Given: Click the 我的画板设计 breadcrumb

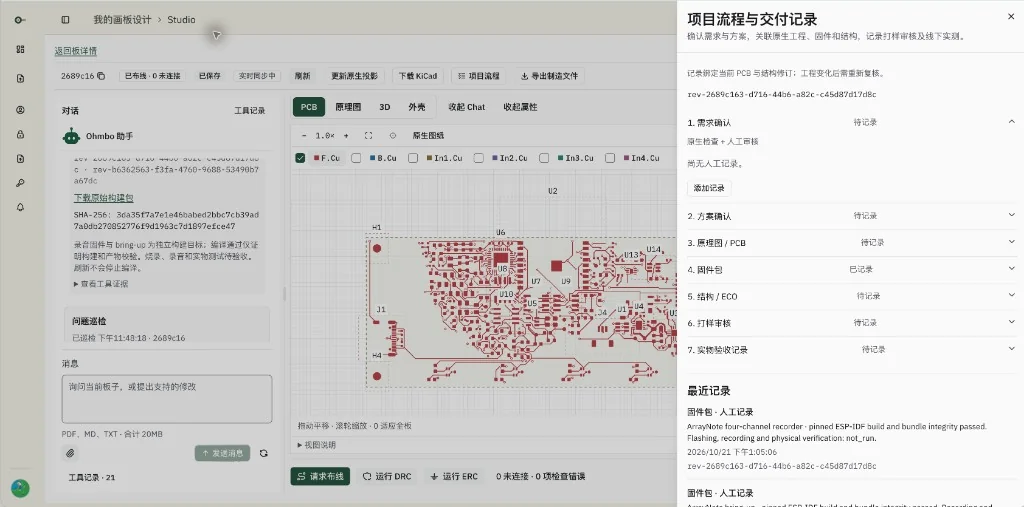Looking at the screenshot, I should tap(121, 20).
